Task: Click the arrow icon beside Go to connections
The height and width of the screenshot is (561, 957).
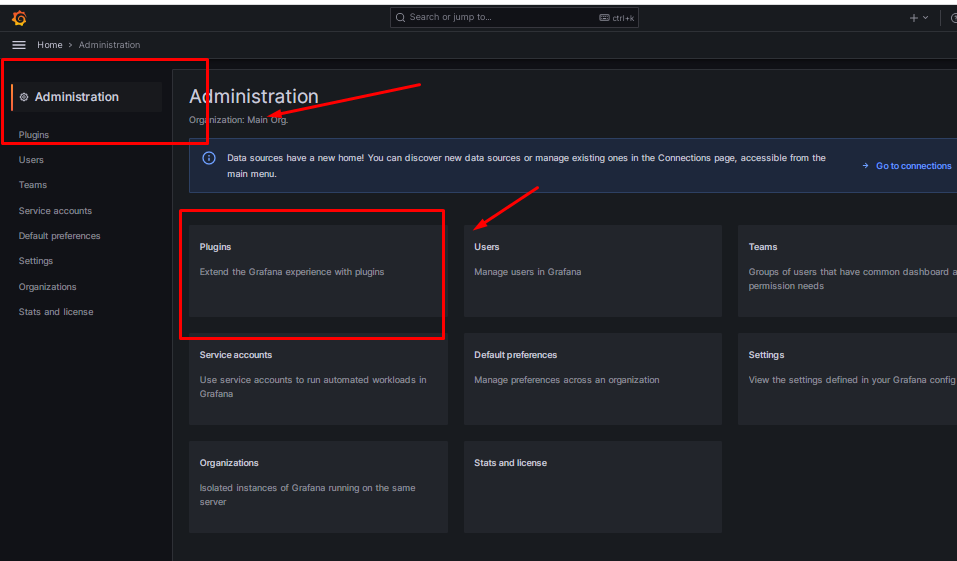Action: pos(865,166)
